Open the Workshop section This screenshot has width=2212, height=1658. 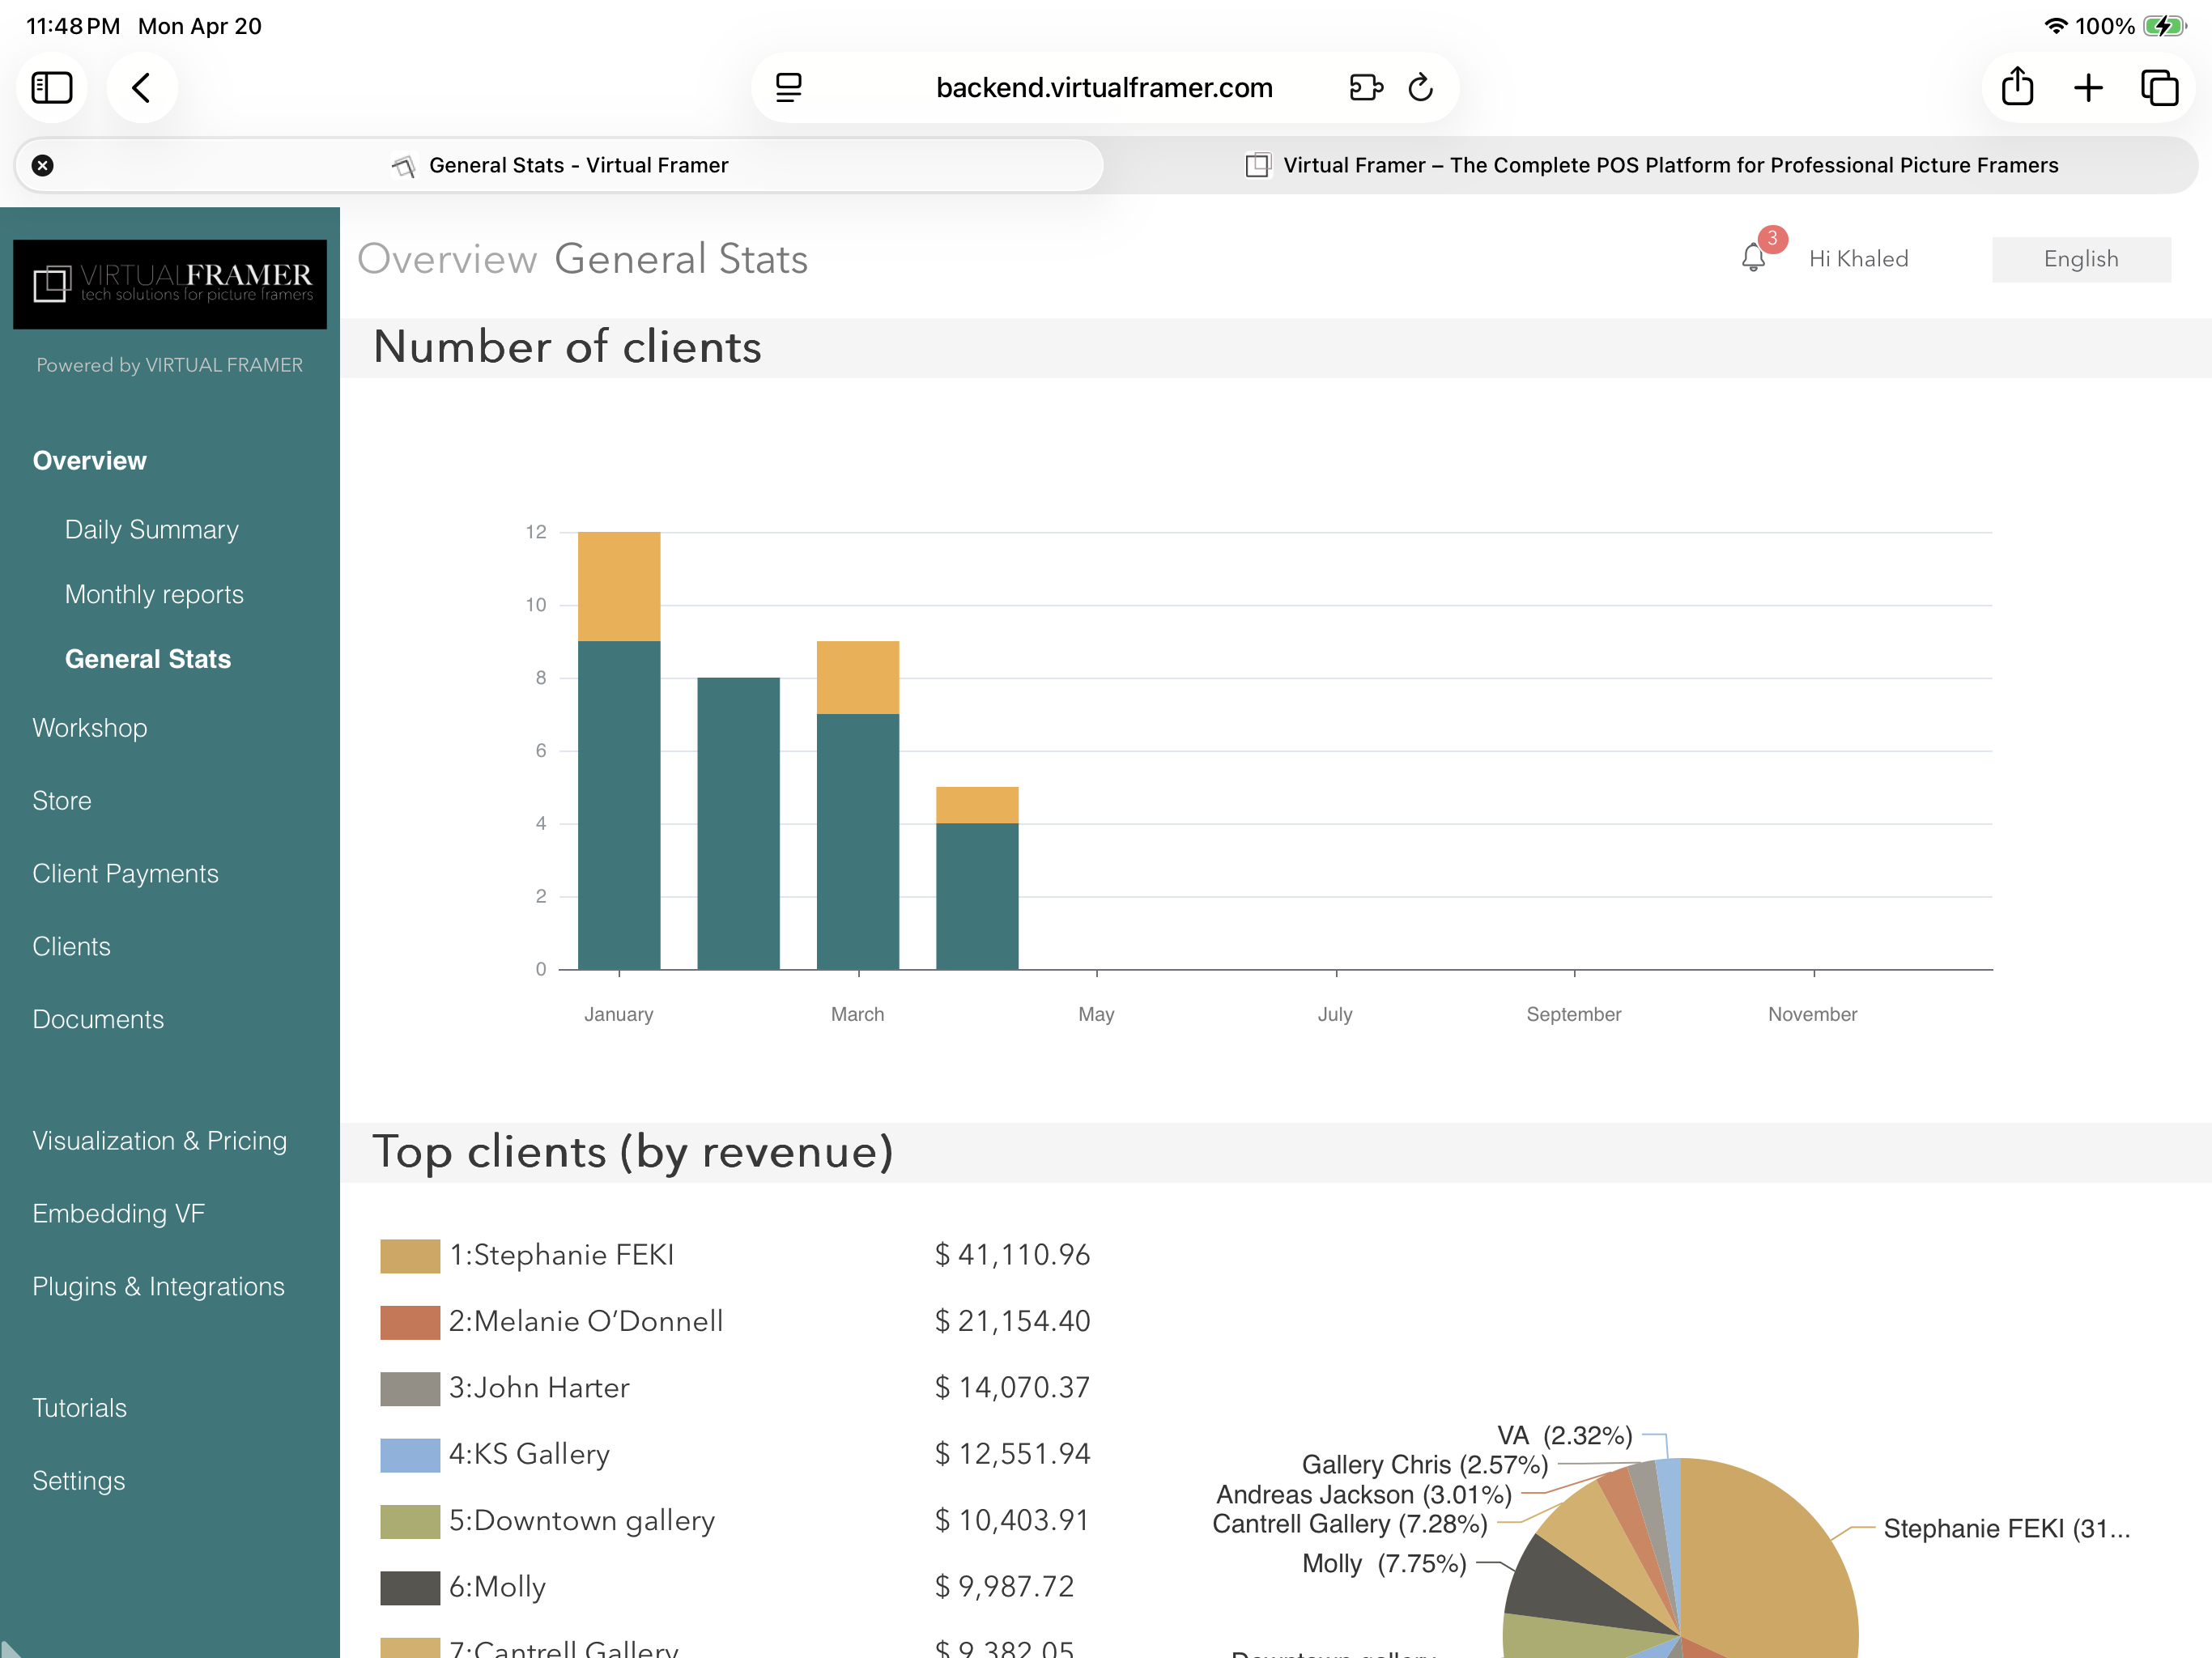[x=90, y=728]
